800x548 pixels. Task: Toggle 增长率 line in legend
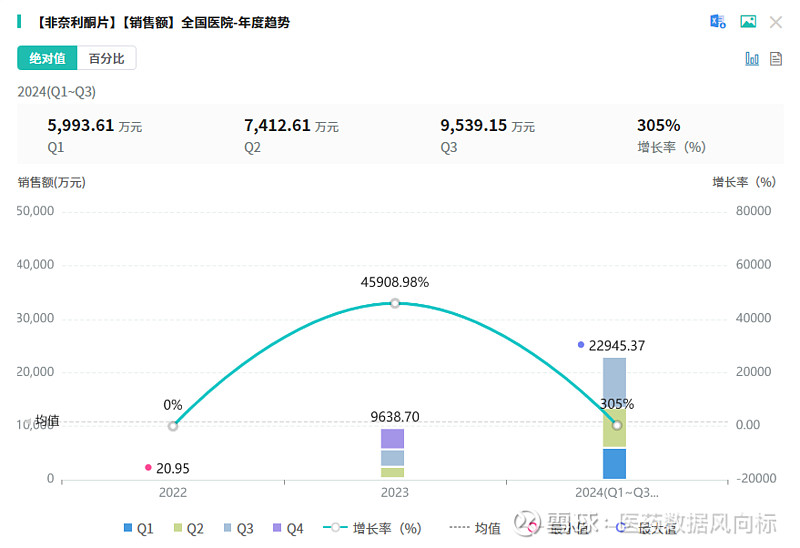point(372,529)
